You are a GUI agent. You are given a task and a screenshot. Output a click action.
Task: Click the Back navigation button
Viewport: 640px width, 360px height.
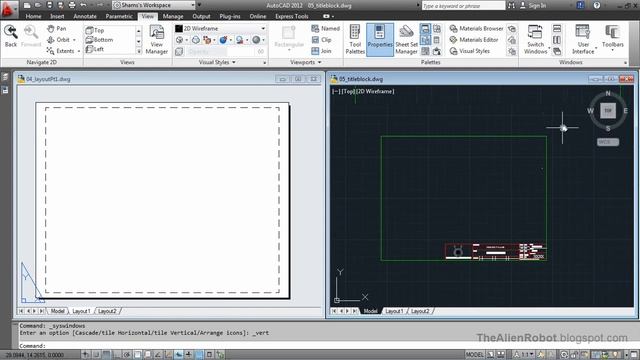[11, 36]
